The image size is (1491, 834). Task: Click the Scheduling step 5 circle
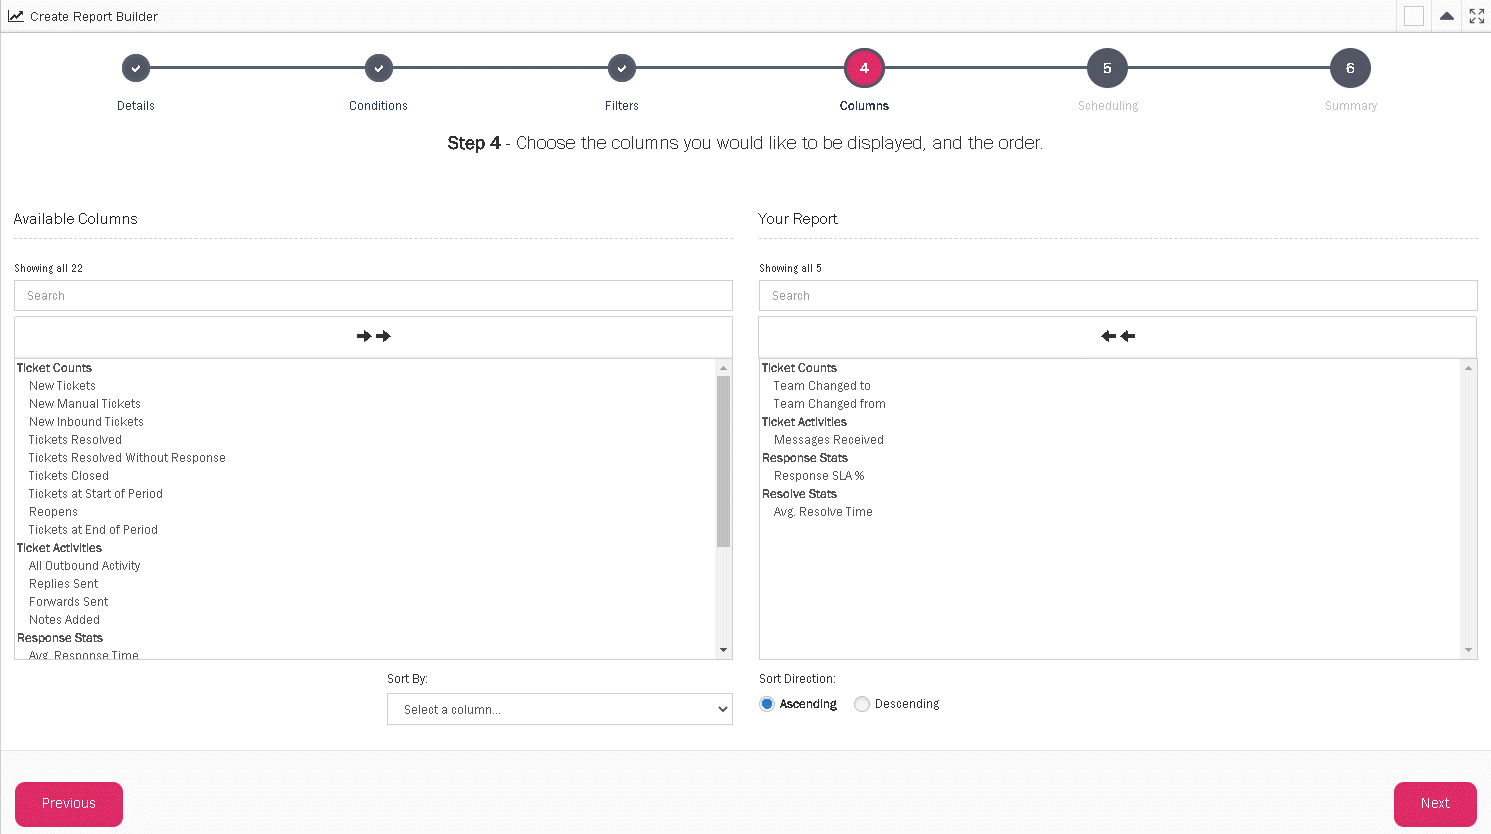coord(1107,69)
